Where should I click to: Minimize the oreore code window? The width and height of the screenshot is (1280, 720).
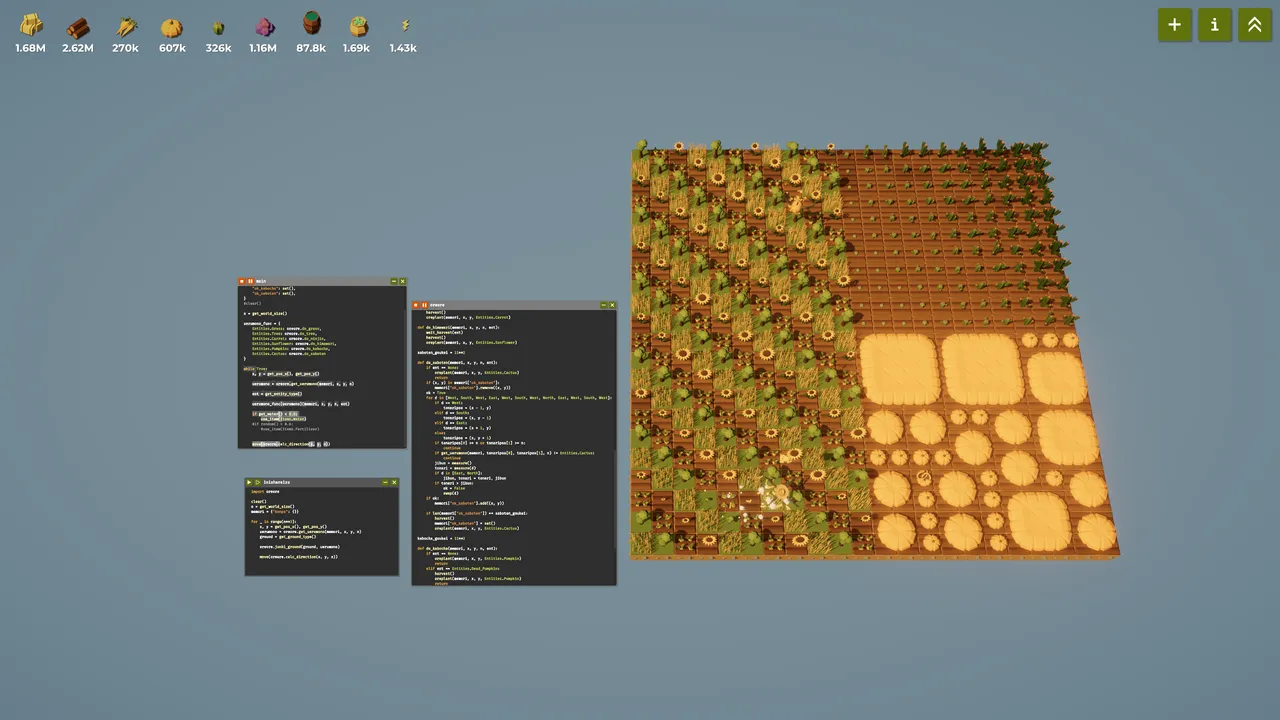[603, 305]
